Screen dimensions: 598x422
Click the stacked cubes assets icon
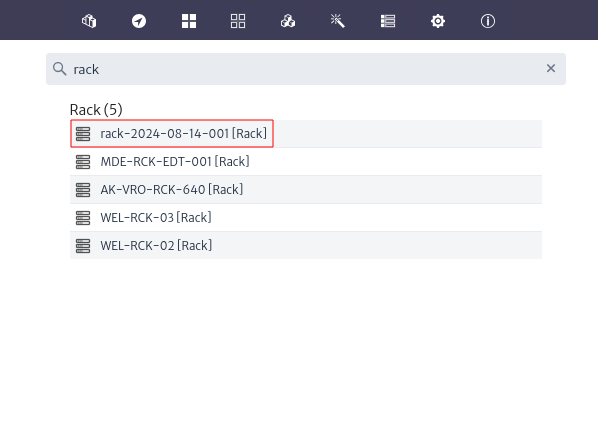(288, 21)
